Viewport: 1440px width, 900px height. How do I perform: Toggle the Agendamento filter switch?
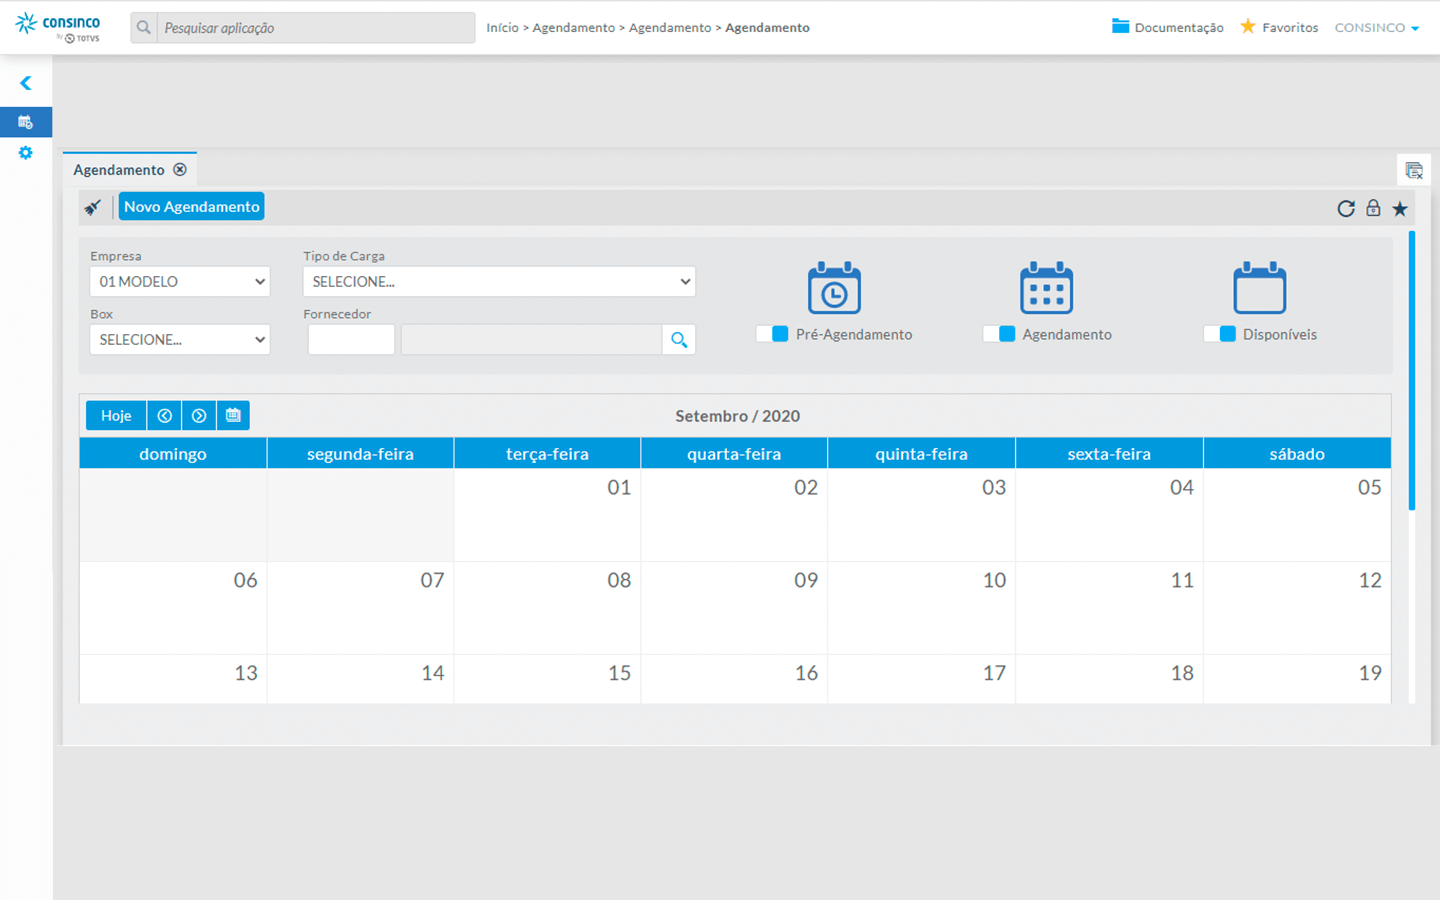999,334
